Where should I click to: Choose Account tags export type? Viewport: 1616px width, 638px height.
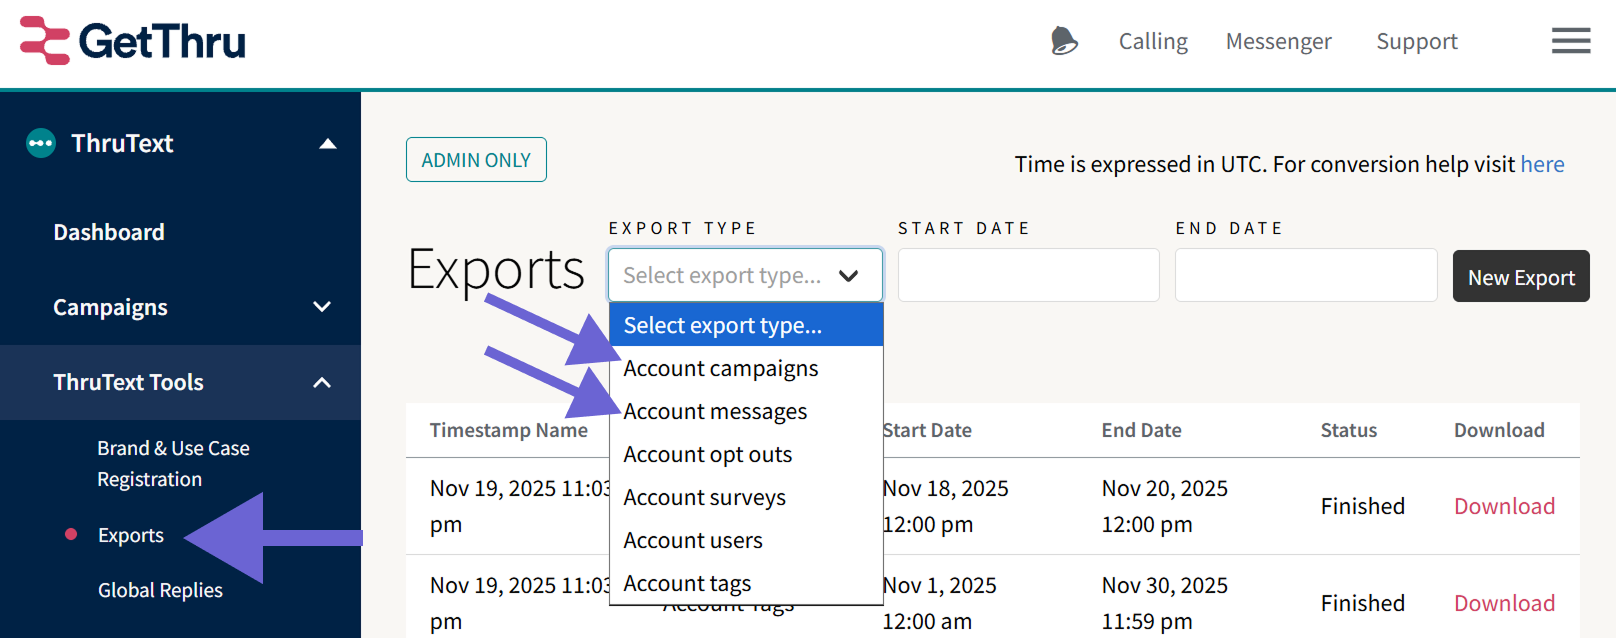(746, 583)
